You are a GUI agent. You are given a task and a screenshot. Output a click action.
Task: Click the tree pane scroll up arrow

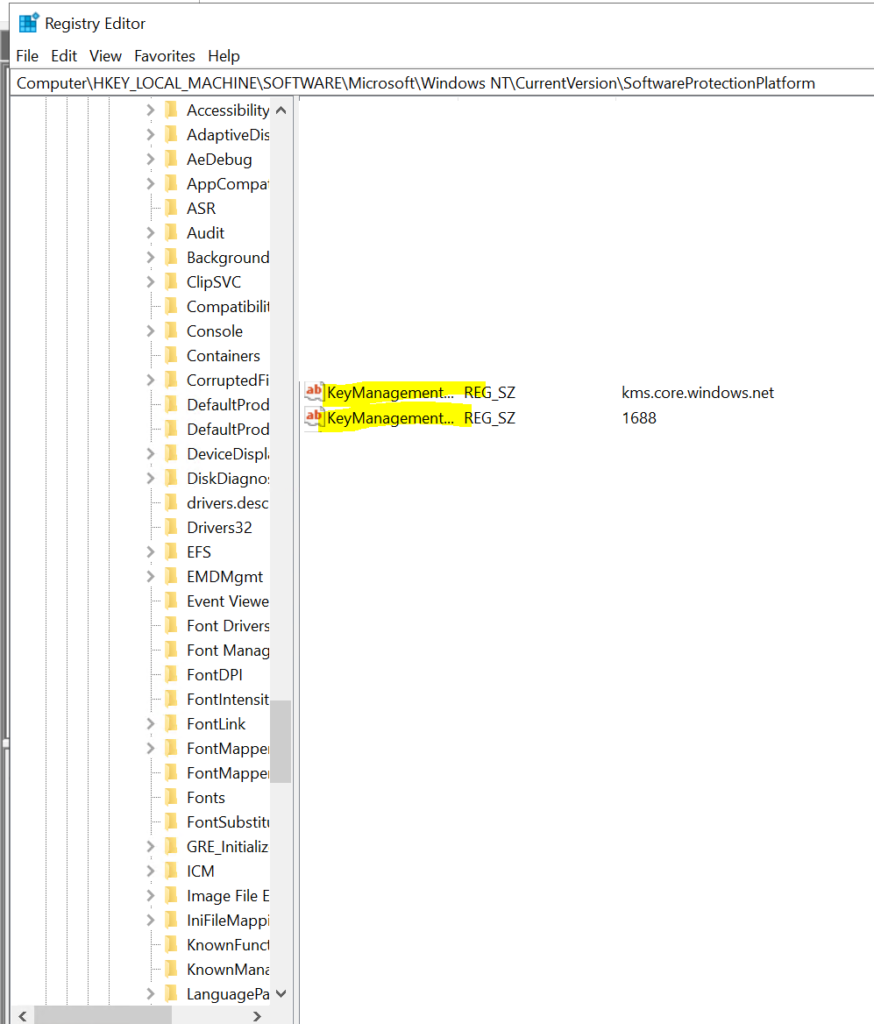[281, 110]
